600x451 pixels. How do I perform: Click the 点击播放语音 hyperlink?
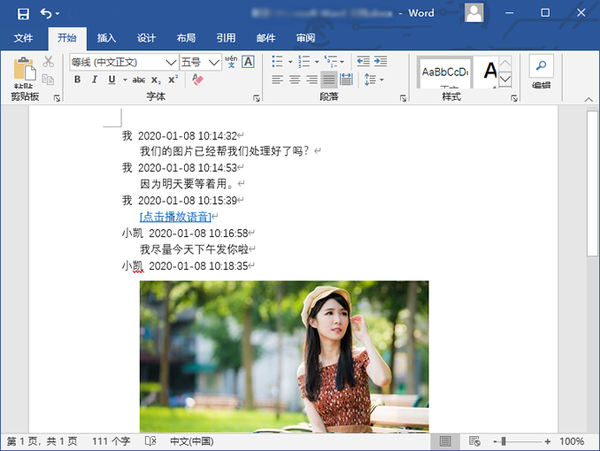pos(175,216)
